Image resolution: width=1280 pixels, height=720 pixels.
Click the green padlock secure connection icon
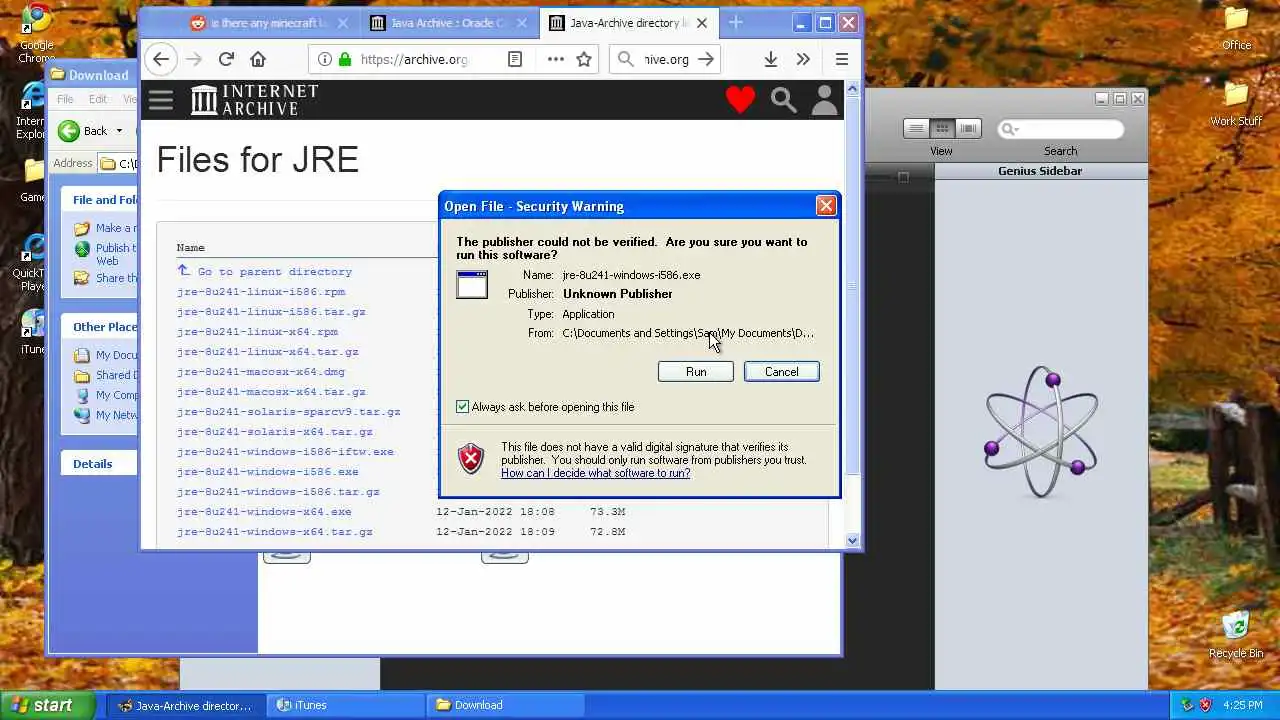345,59
